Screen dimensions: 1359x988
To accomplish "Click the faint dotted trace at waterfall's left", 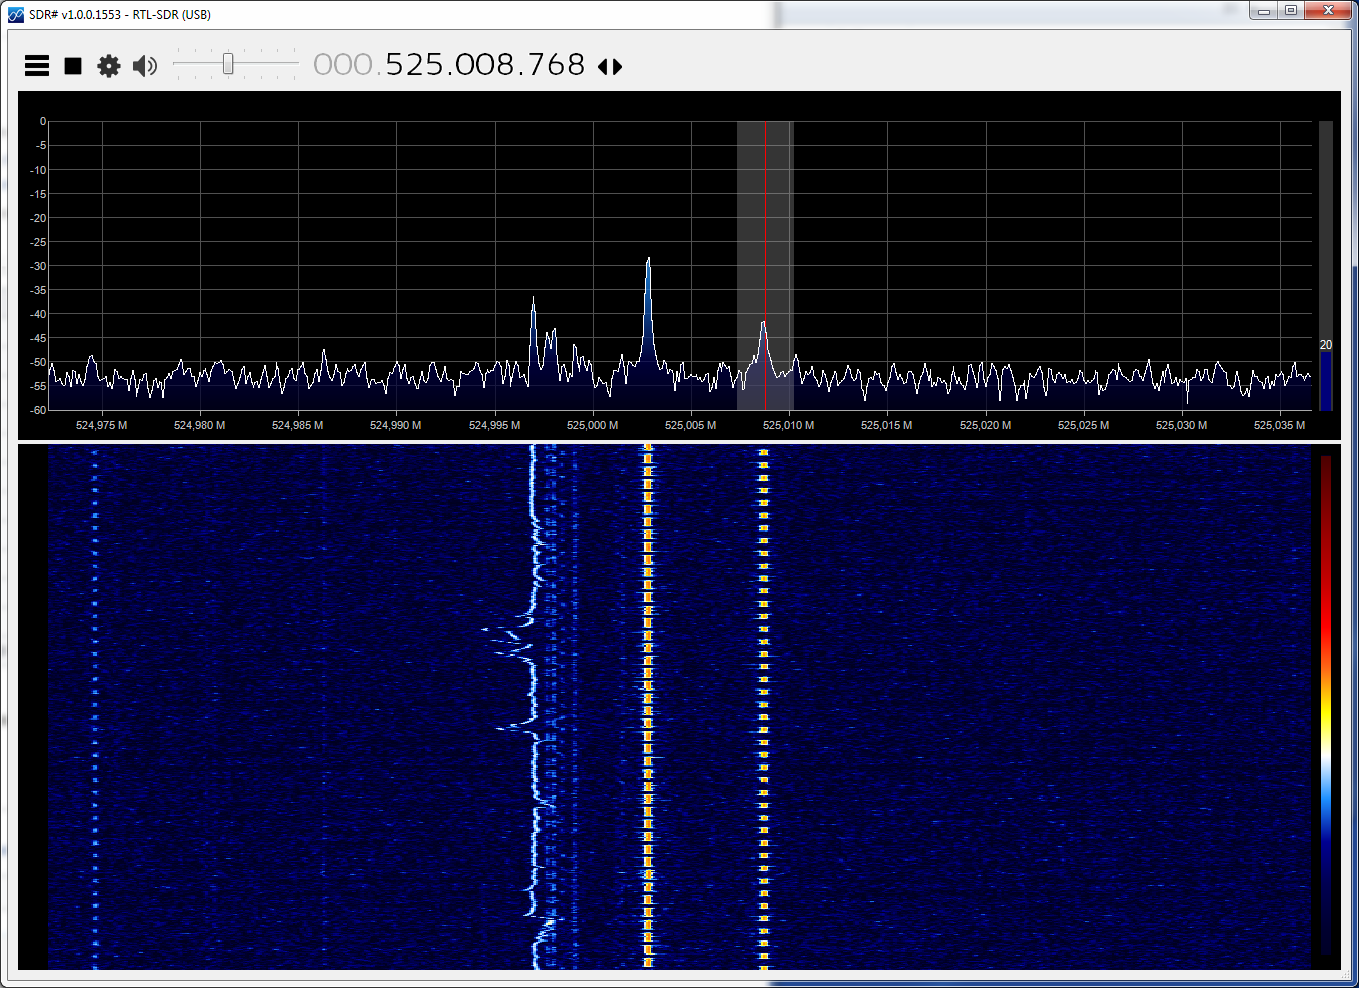I will 95,706.
